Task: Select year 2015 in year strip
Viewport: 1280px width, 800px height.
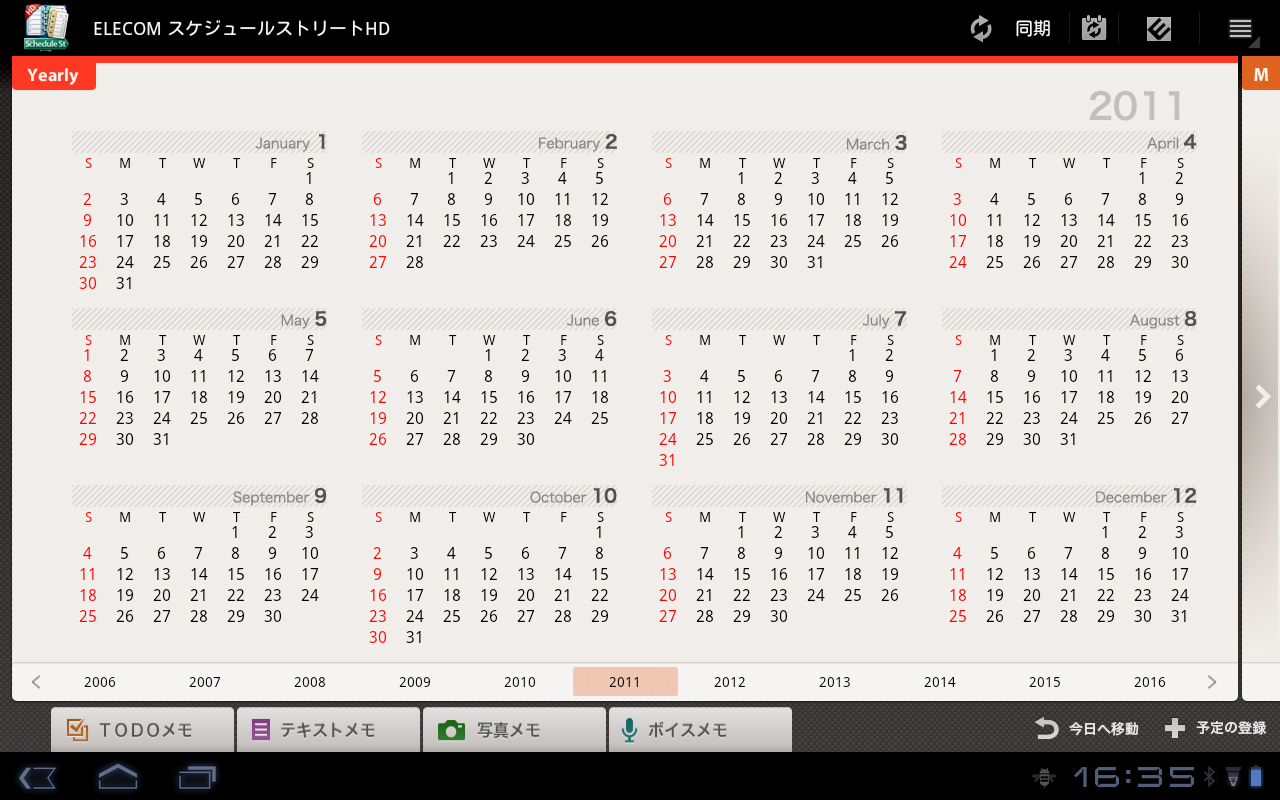Action: point(1045,682)
